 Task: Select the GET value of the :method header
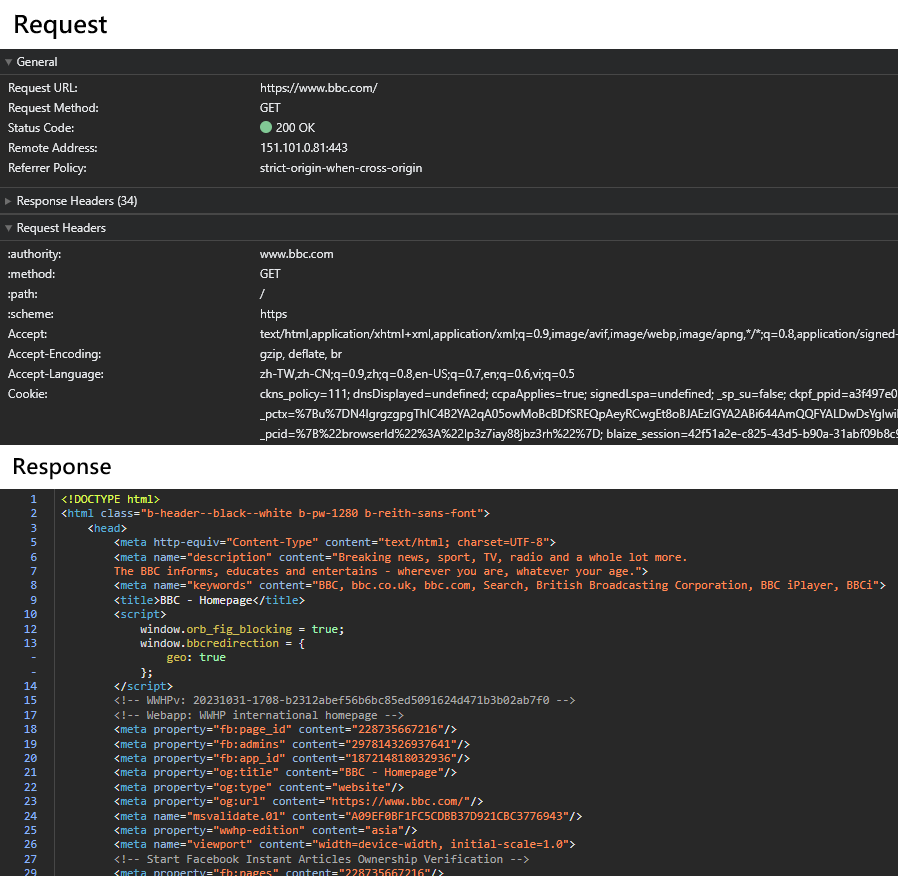coord(270,274)
